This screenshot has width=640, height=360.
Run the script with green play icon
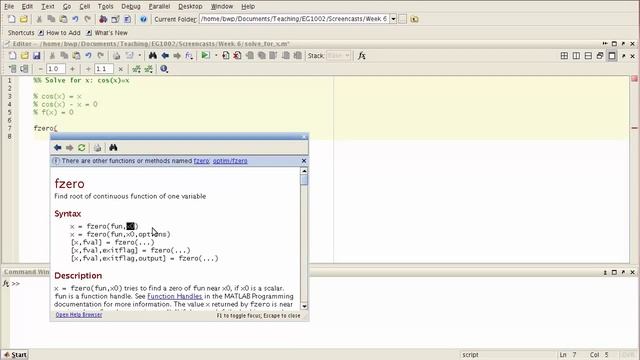click(205, 56)
